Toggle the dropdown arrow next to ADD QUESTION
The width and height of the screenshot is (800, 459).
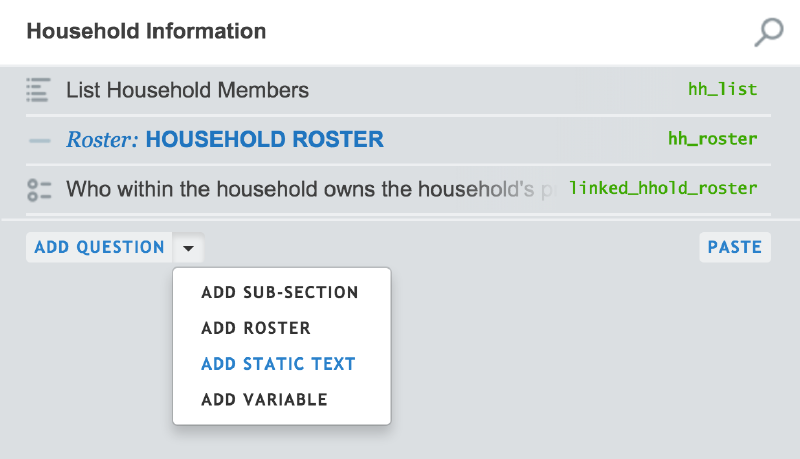point(189,248)
